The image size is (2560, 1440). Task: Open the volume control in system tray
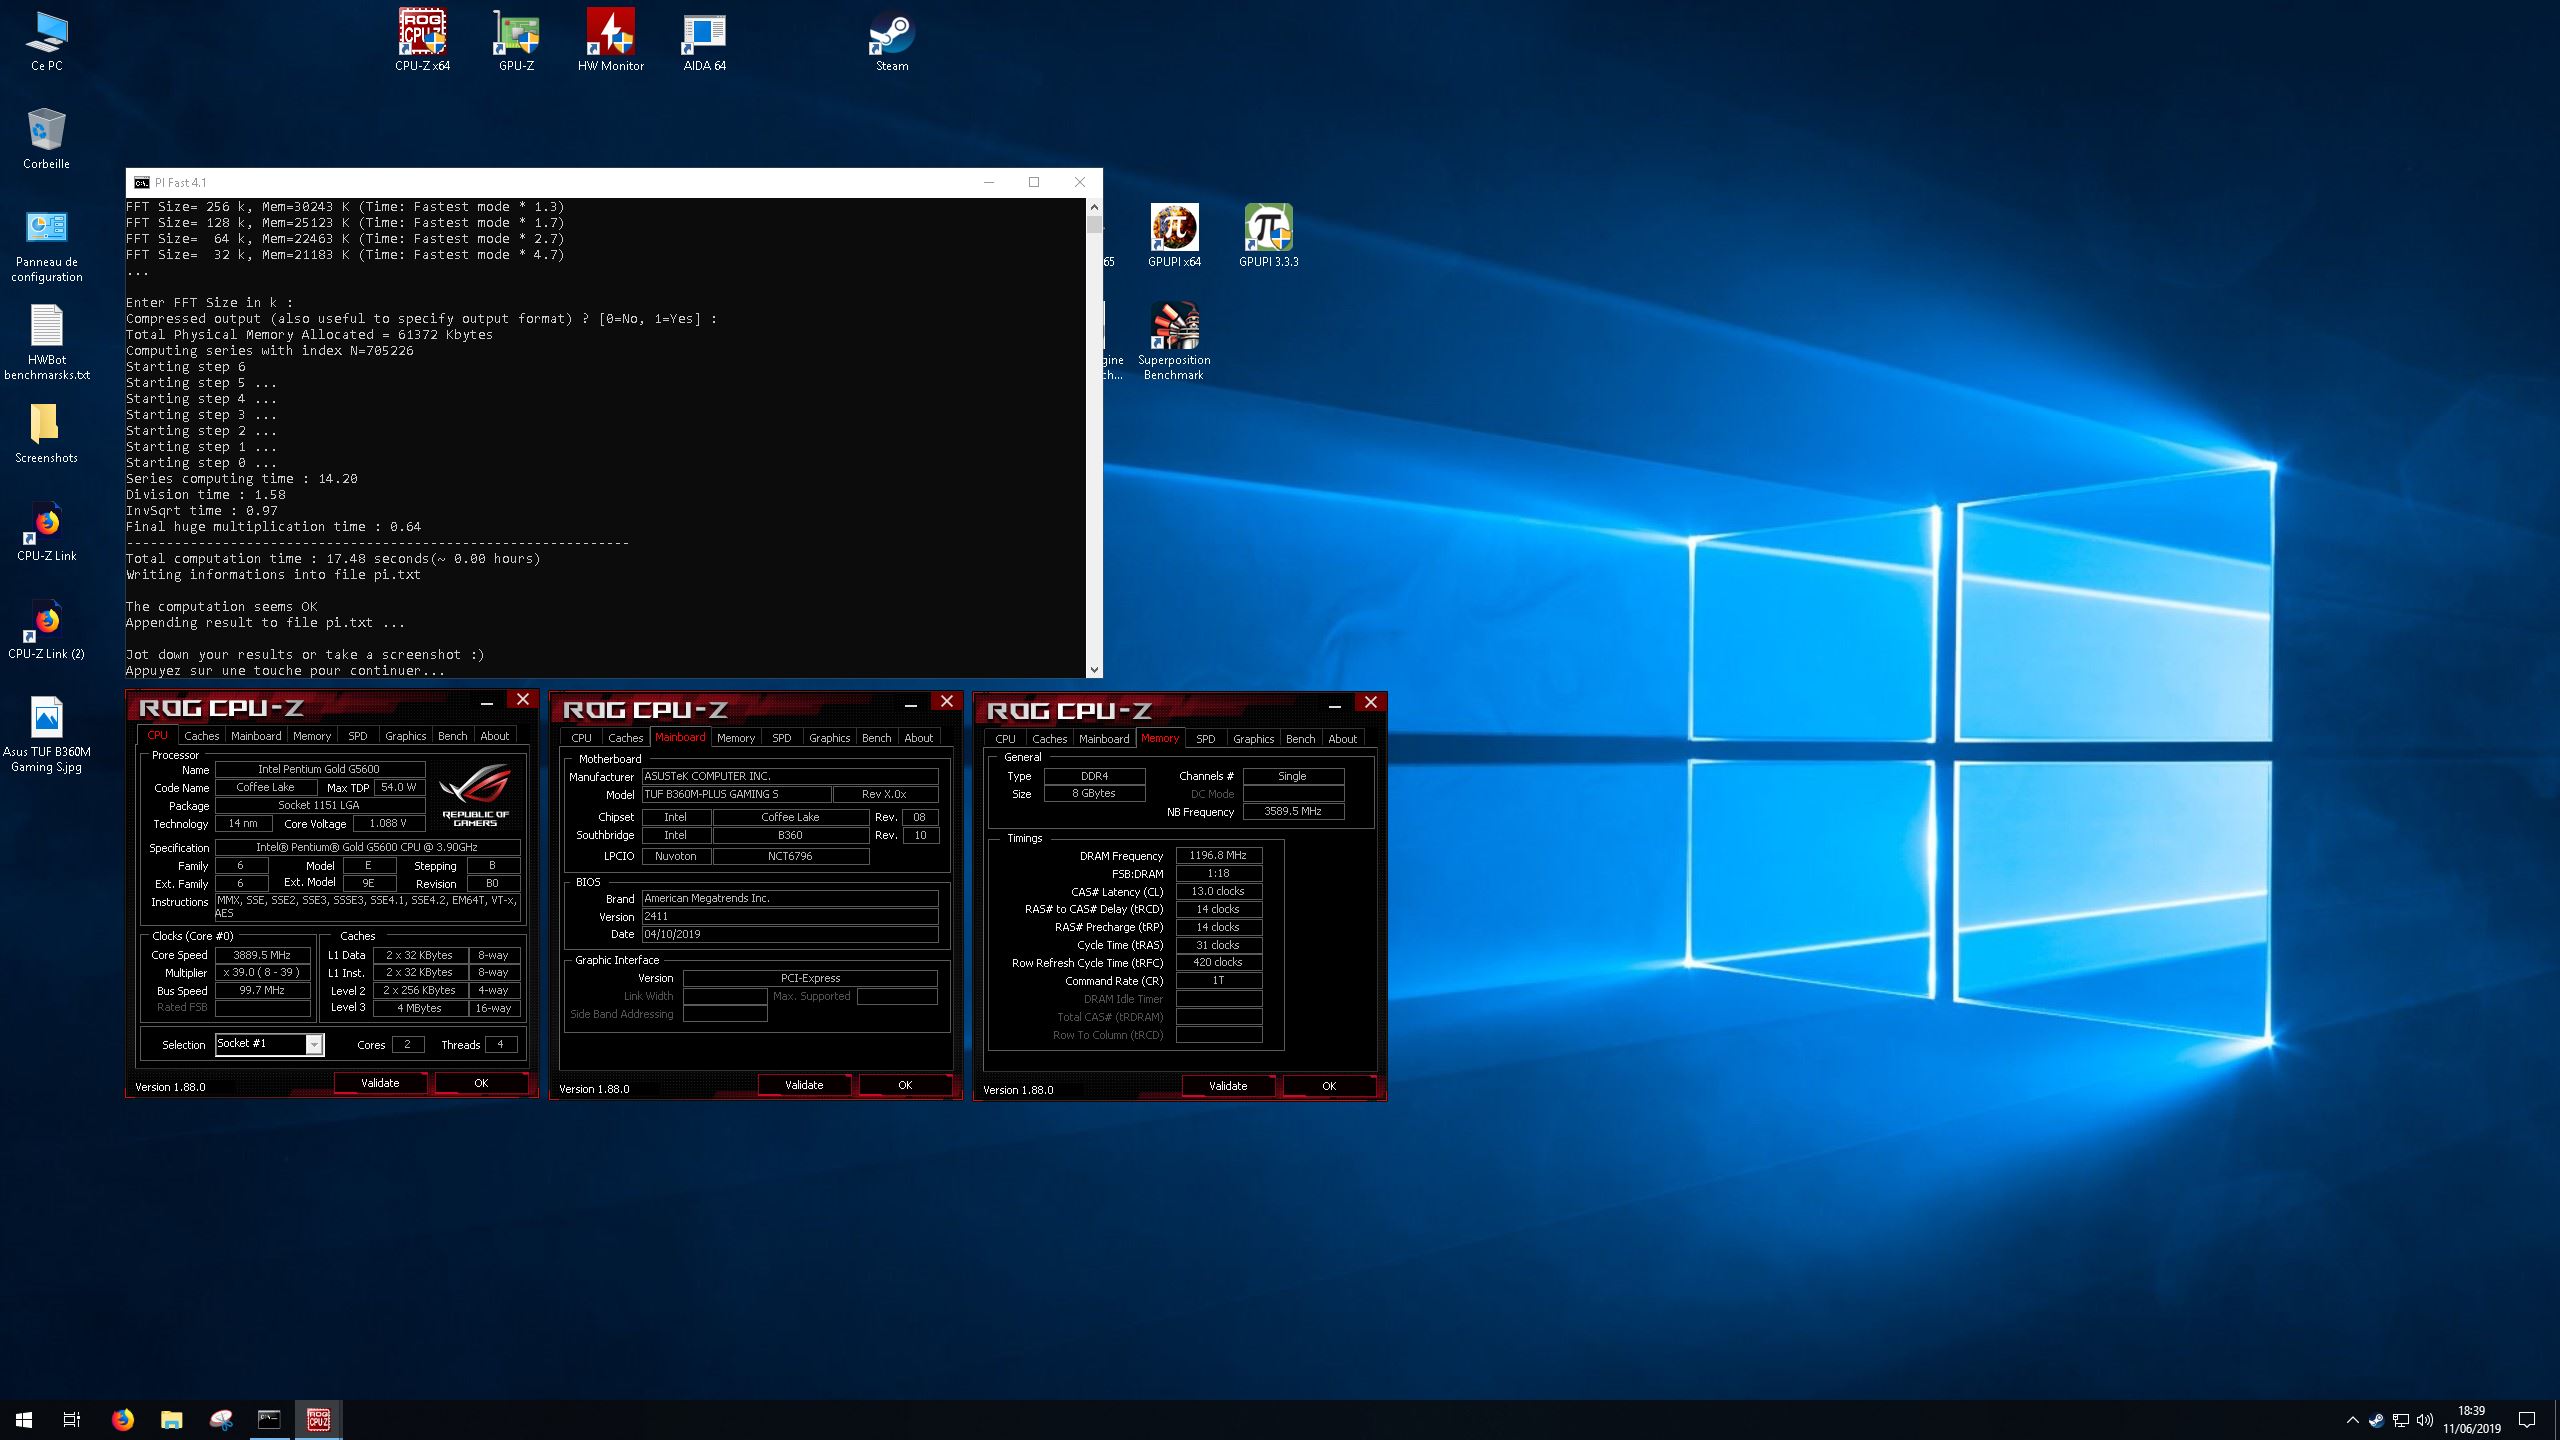coord(2424,1420)
